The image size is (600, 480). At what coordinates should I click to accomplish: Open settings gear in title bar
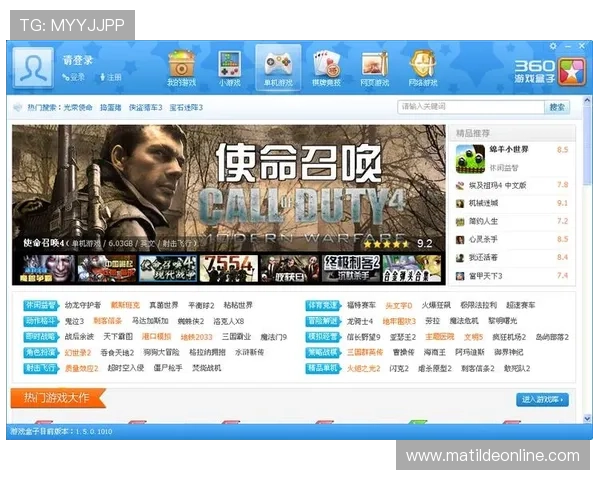point(553,46)
